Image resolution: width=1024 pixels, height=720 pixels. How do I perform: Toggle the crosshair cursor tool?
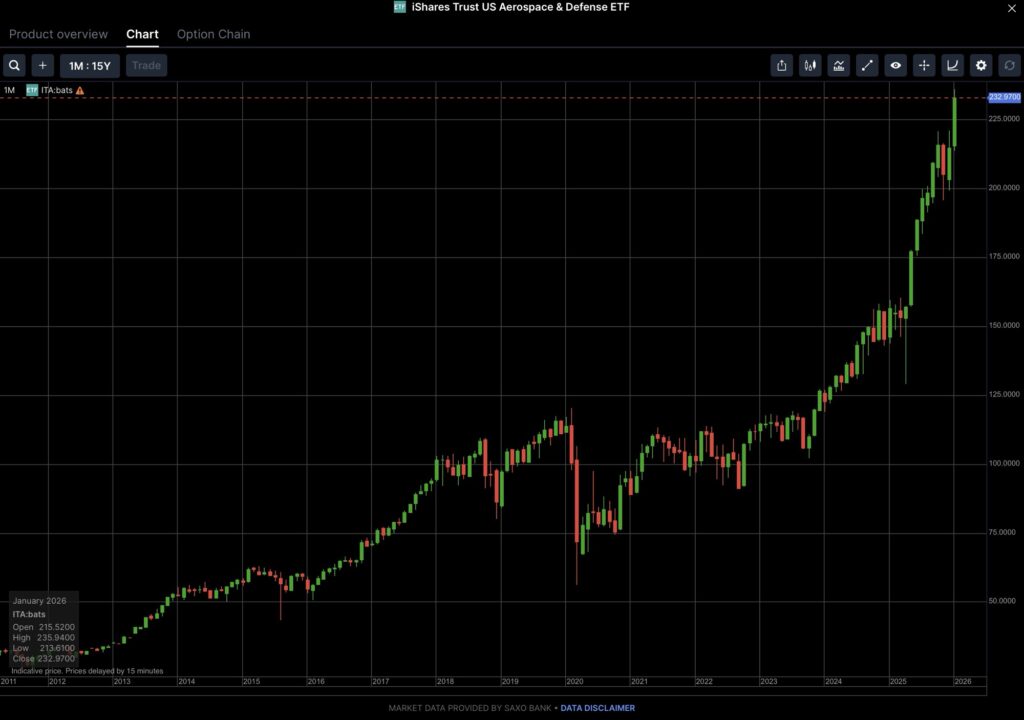coord(924,66)
